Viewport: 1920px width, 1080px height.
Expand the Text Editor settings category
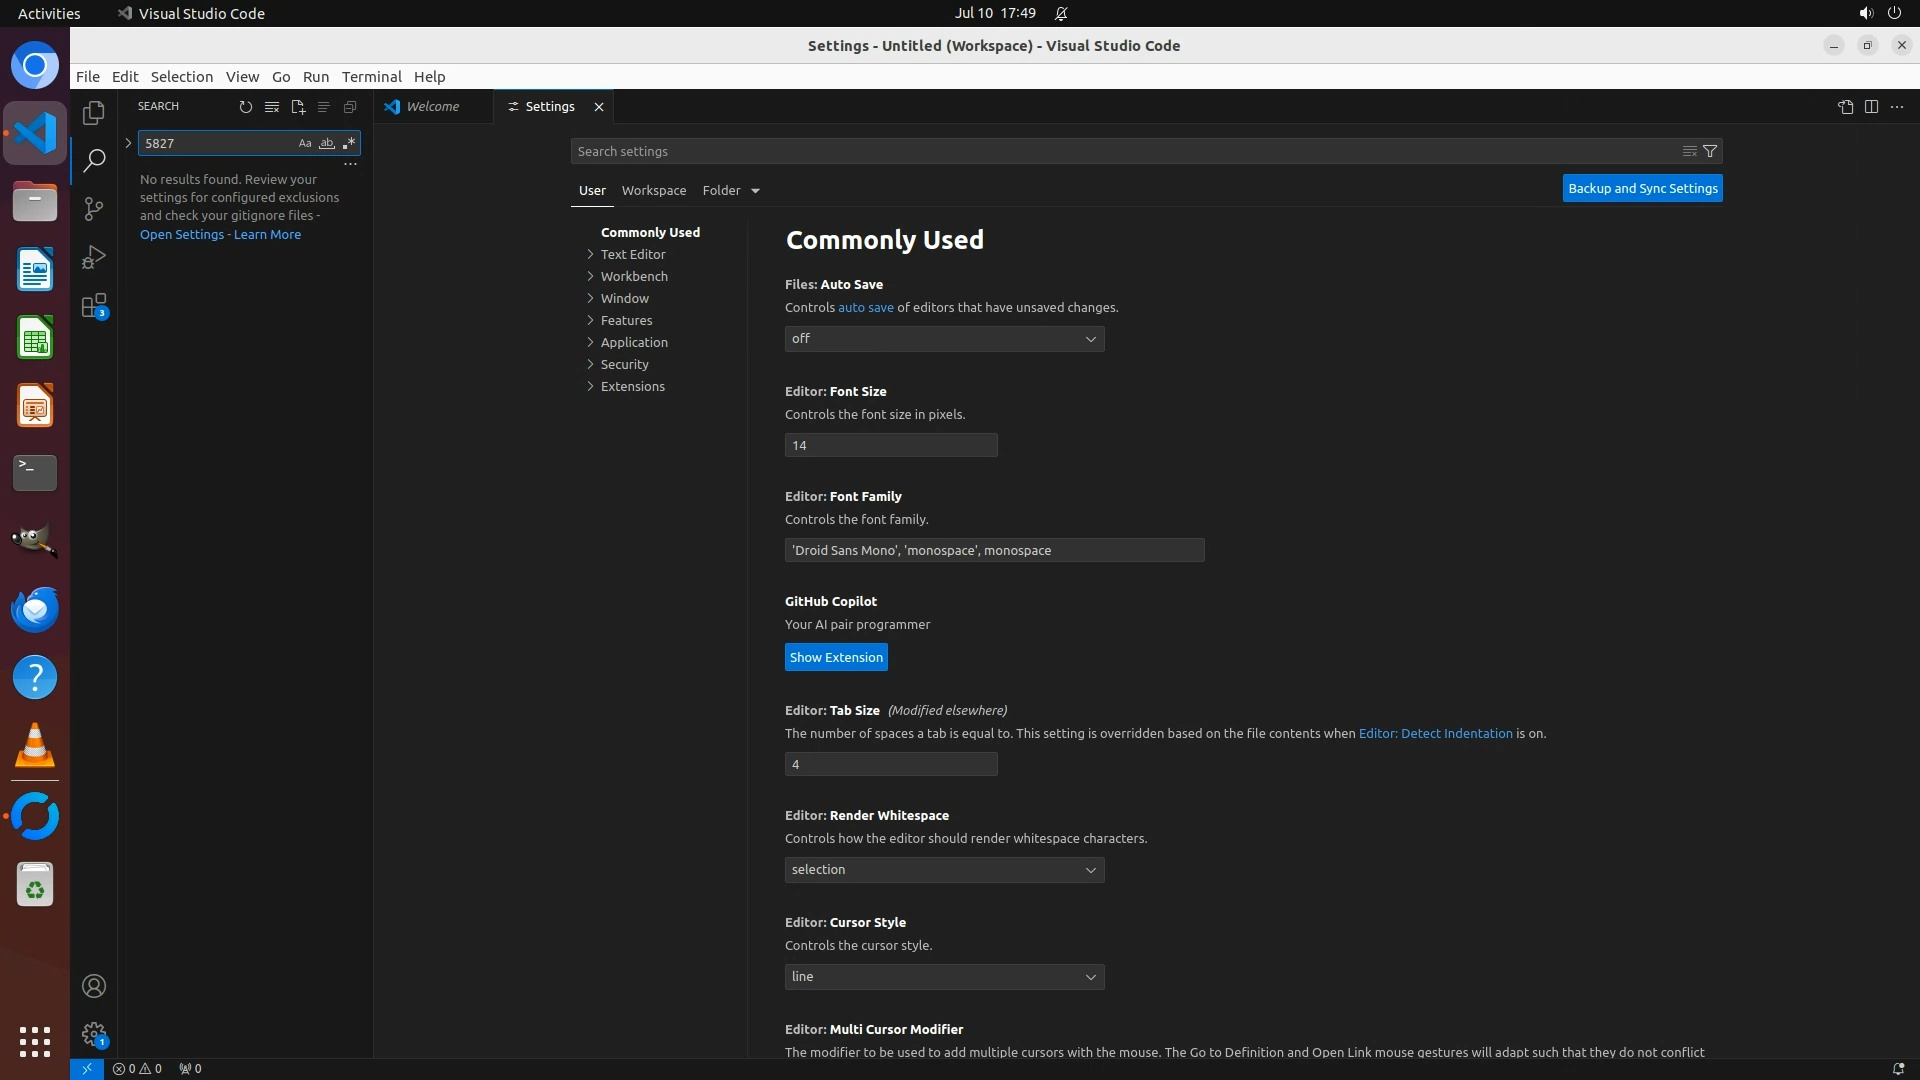[x=633, y=254]
